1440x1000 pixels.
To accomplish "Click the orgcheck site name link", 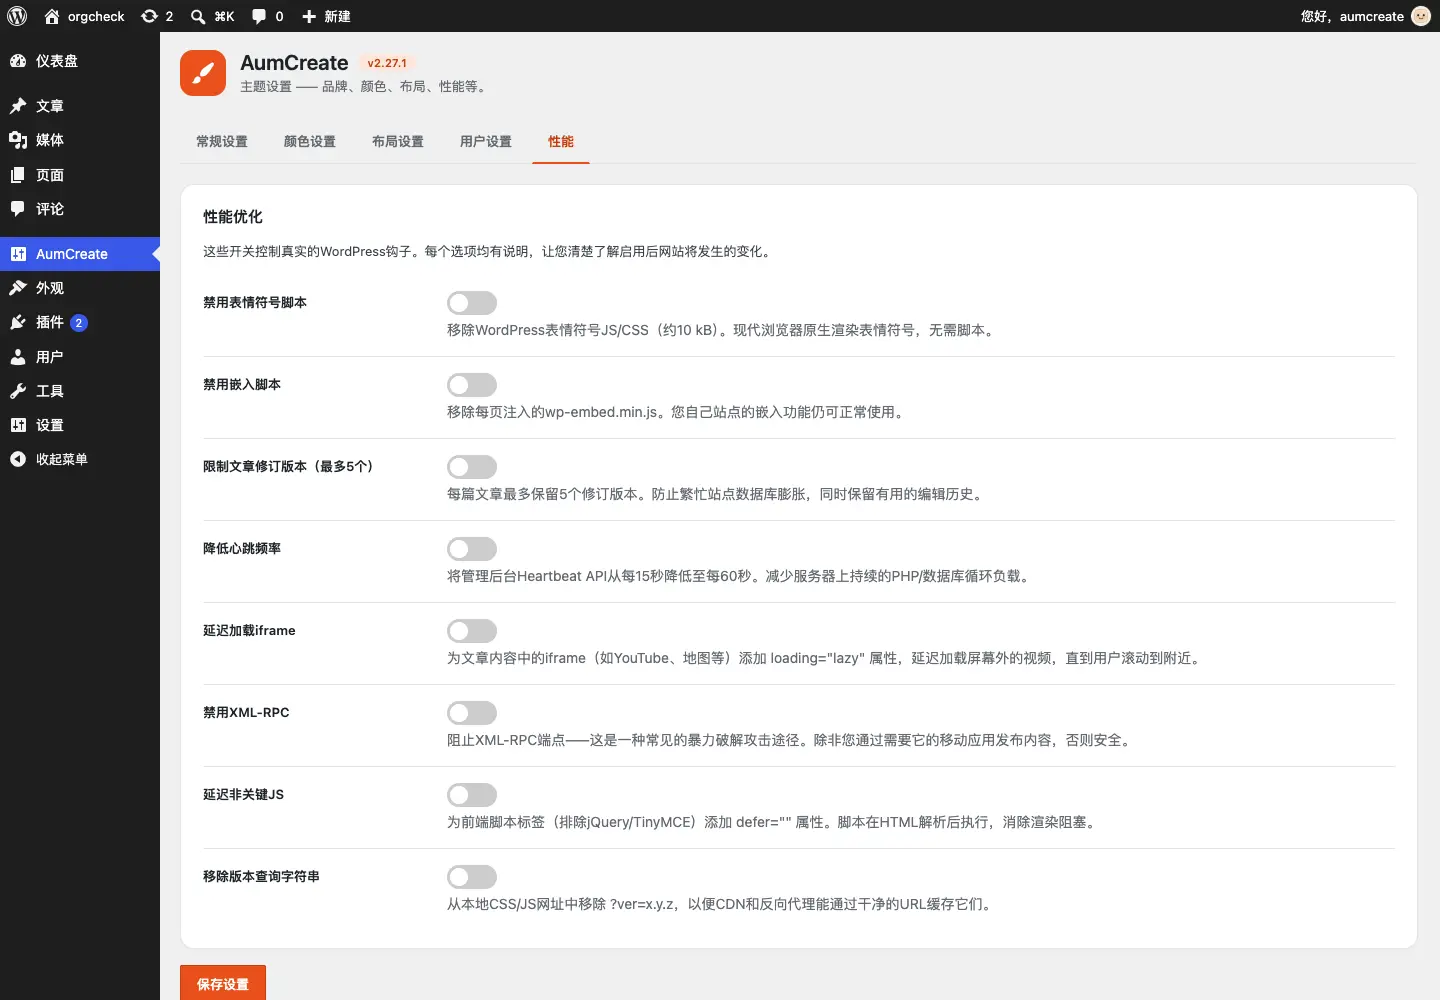I will pyautogui.click(x=96, y=16).
